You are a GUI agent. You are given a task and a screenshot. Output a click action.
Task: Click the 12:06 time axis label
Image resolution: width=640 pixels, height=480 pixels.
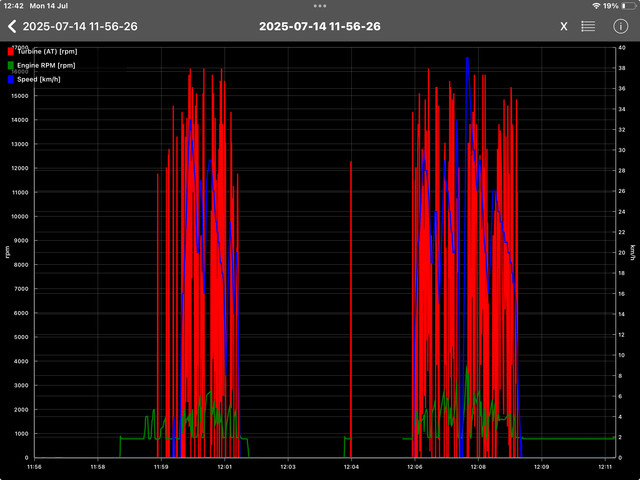click(415, 467)
